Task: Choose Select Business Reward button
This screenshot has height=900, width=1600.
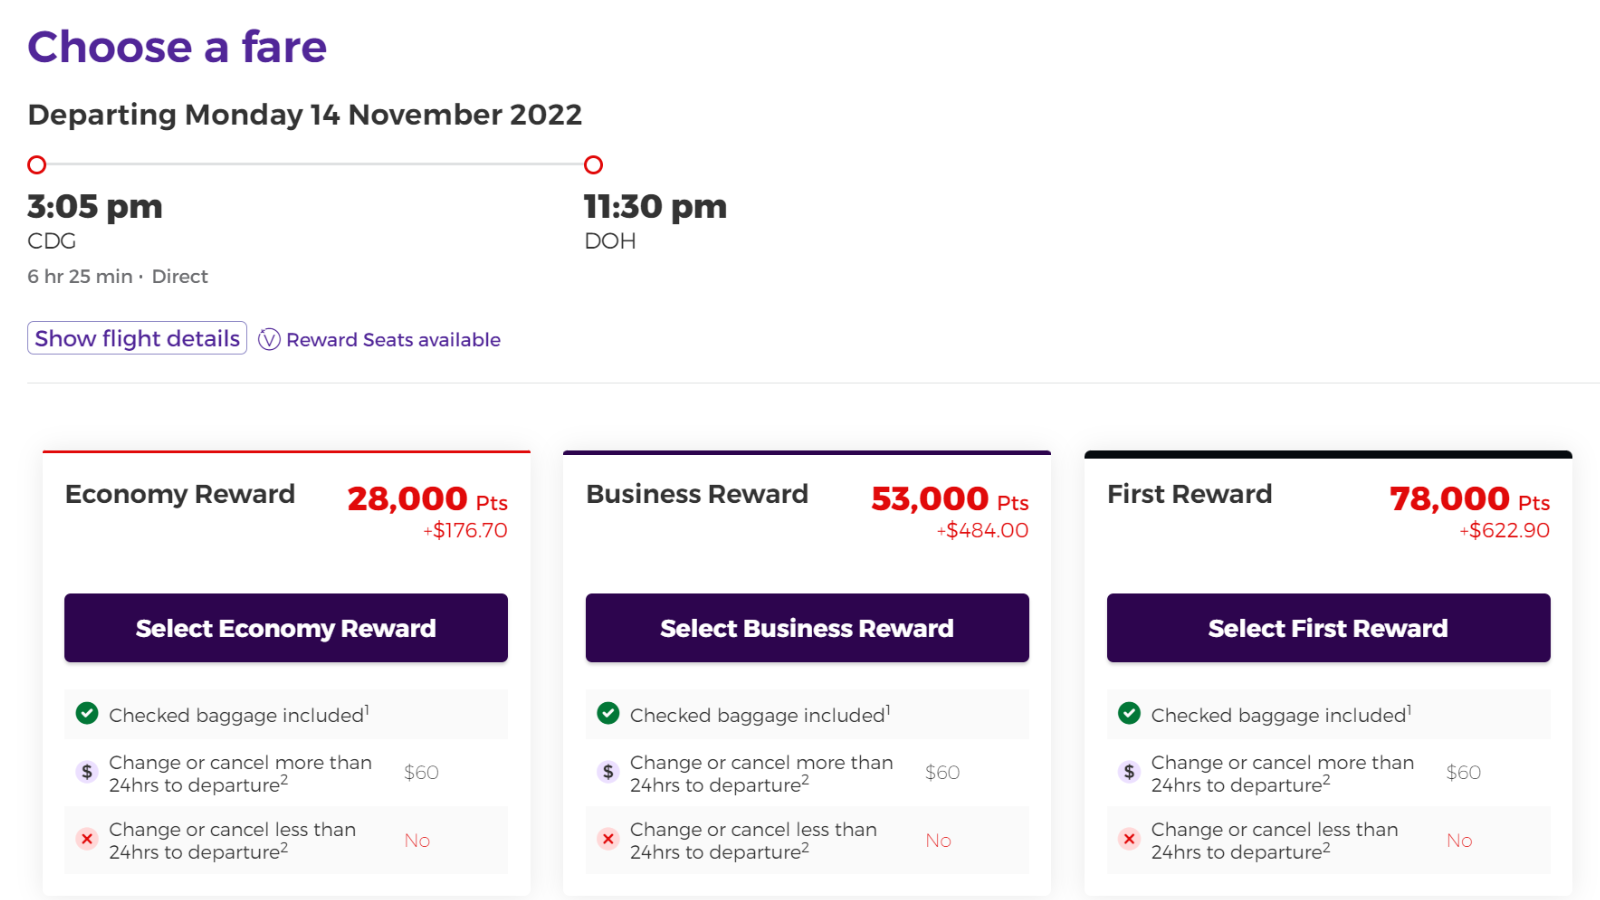Action: click(807, 628)
